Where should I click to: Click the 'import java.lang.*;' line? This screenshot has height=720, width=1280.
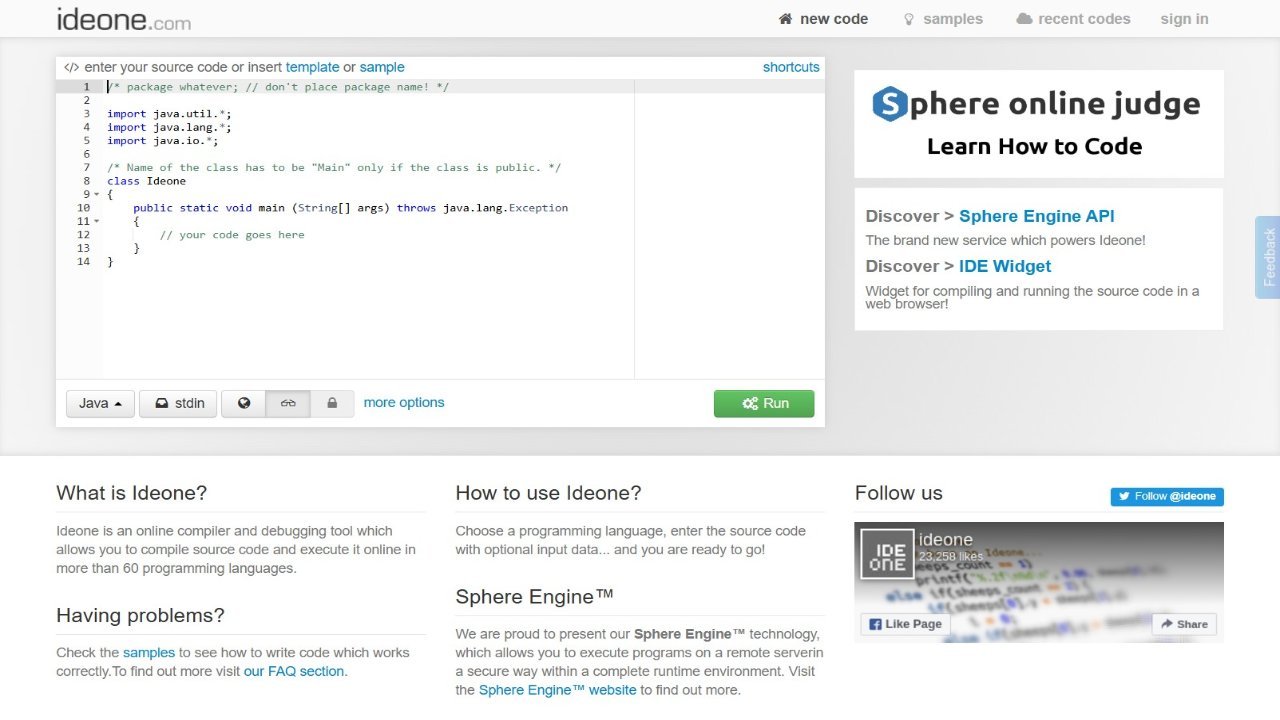(169, 127)
